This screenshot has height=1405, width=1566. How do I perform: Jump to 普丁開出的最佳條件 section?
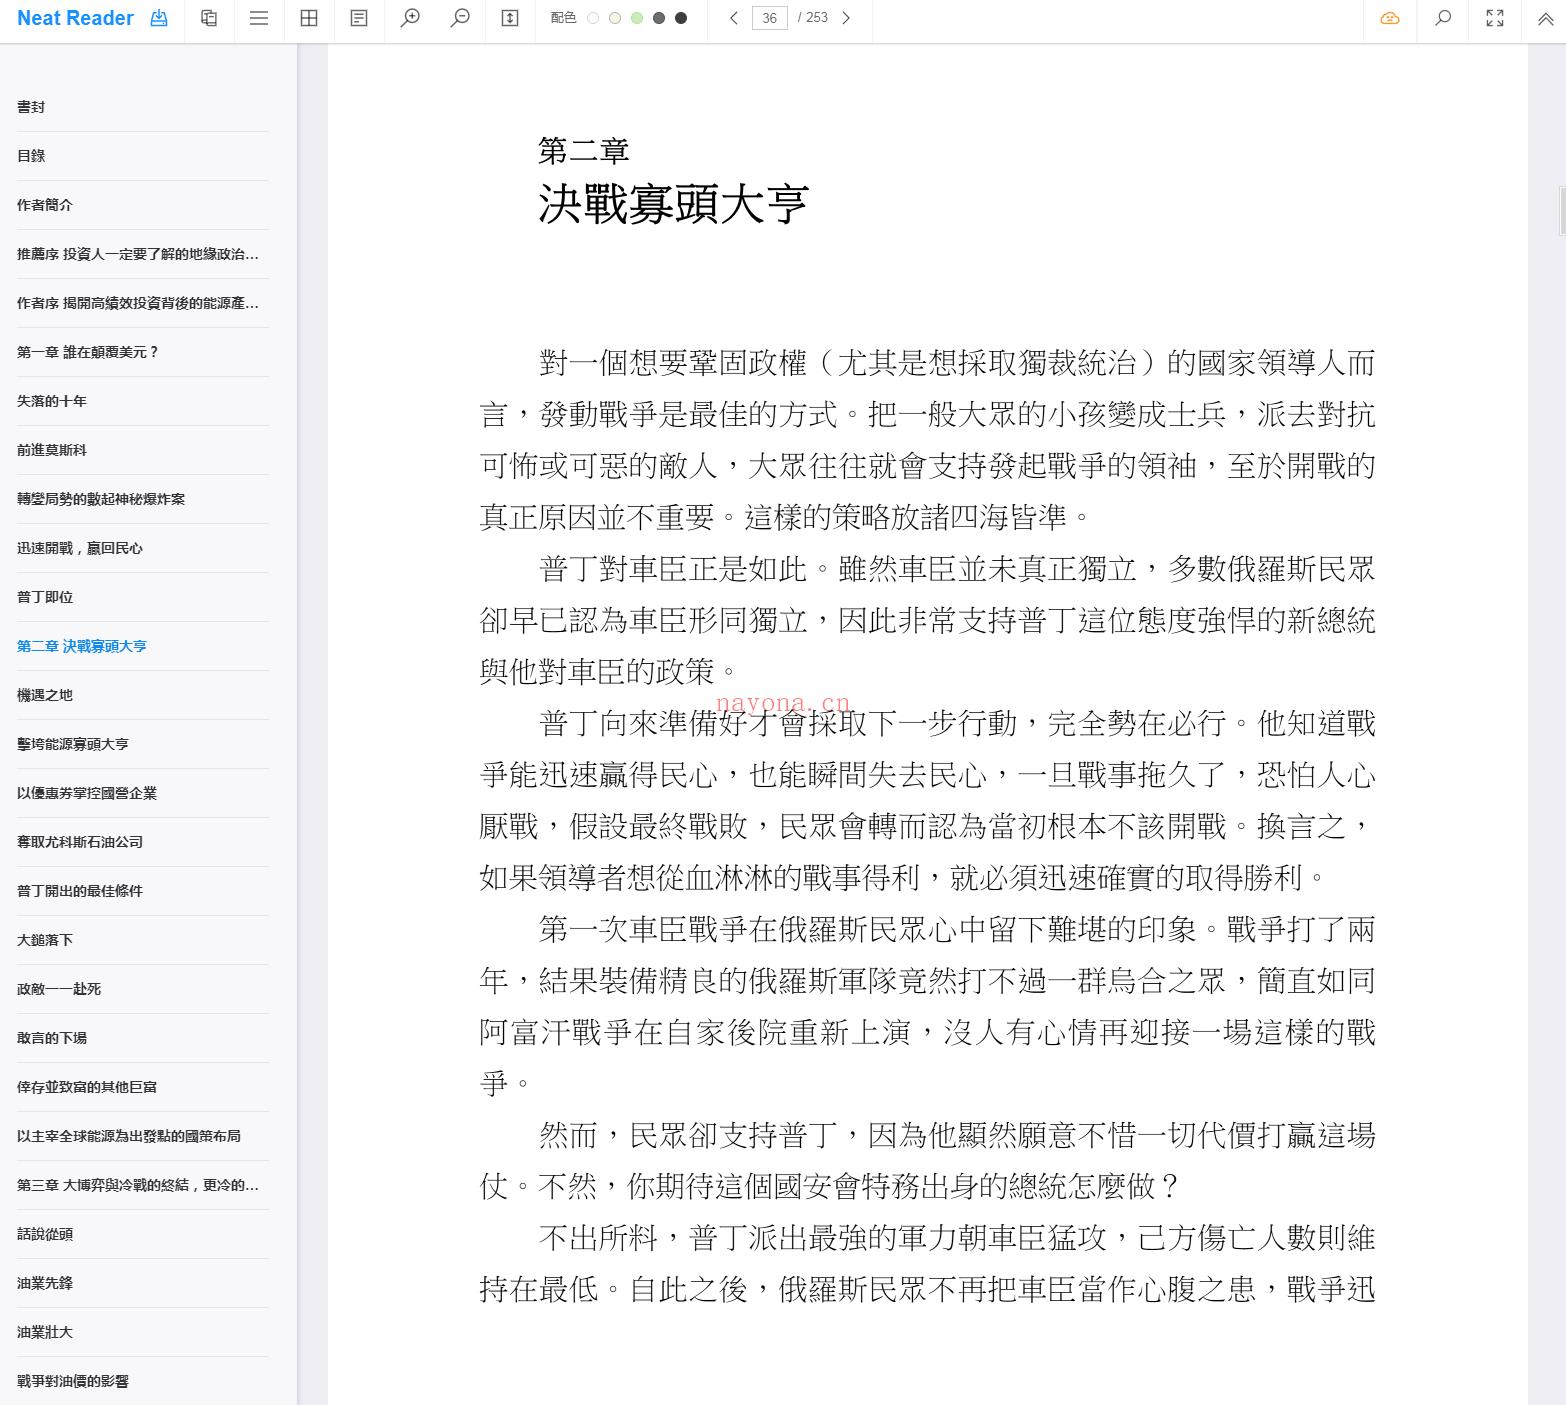tap(80, 891)
